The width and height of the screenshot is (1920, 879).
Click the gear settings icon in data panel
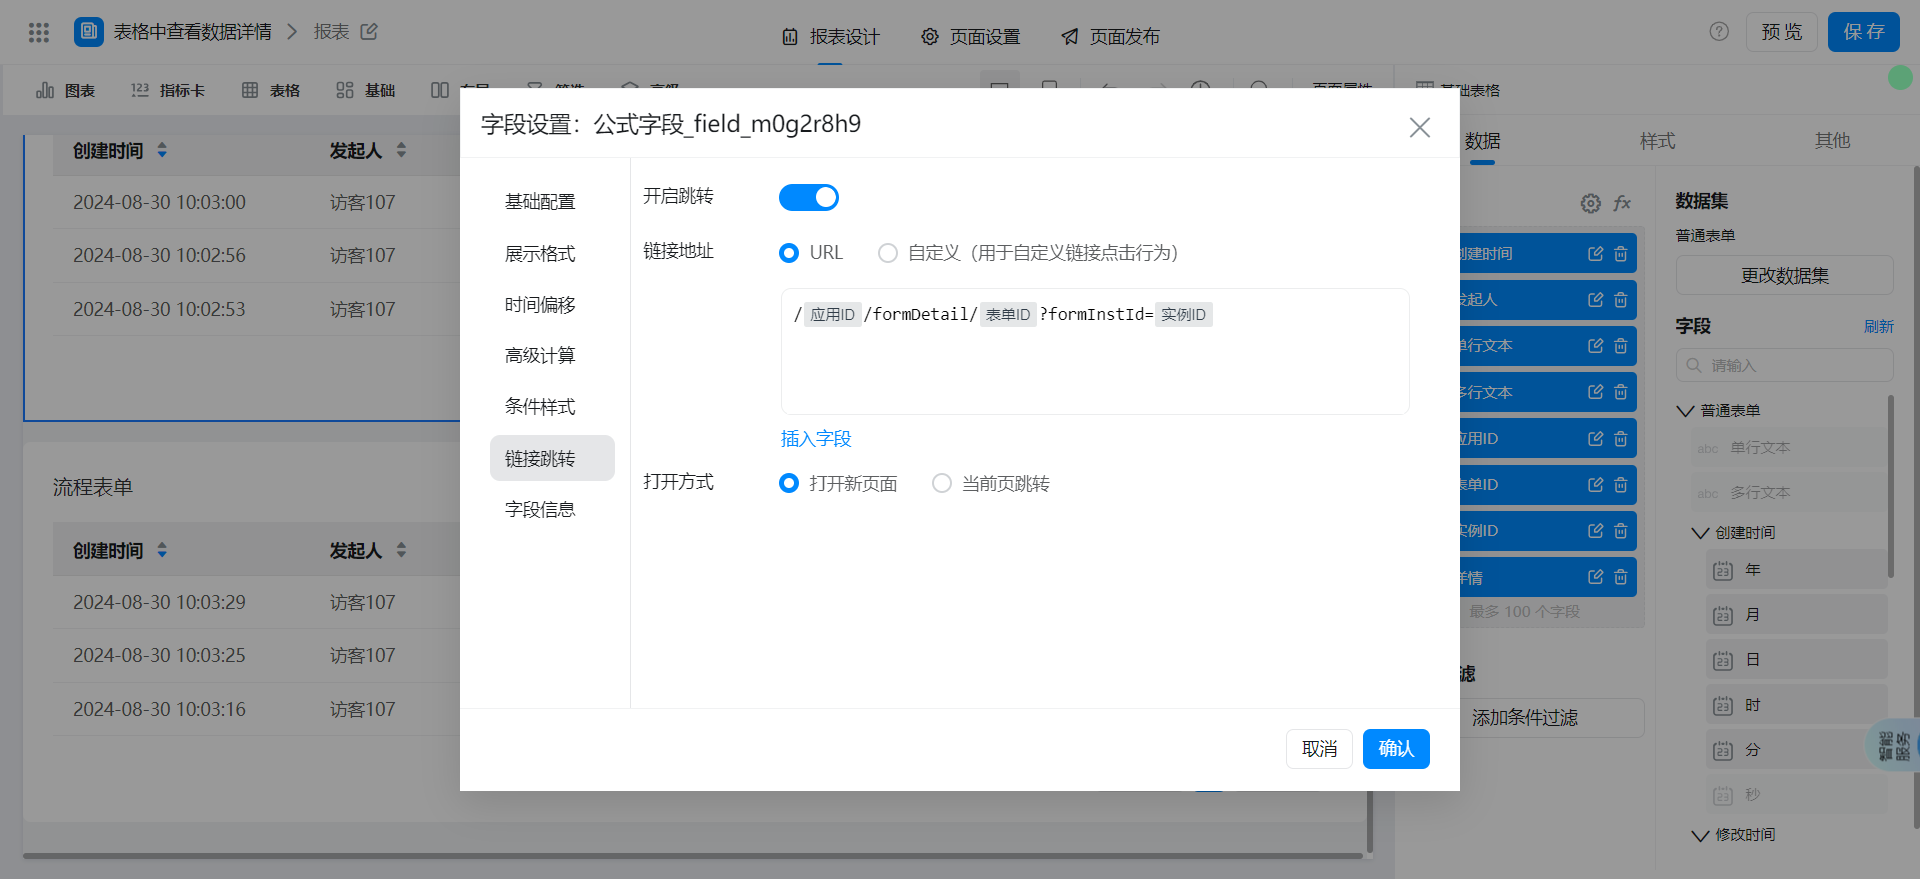click(1590, 204)
